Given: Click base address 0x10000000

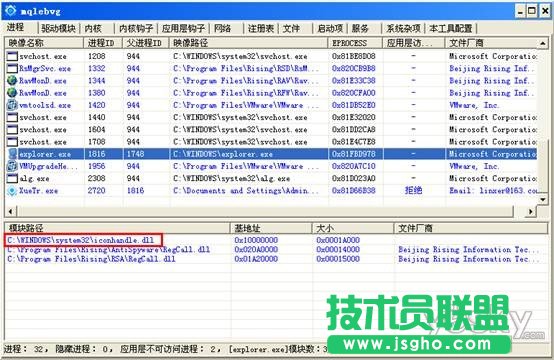Looking at the screenshot, I should (x=256, y=240).
